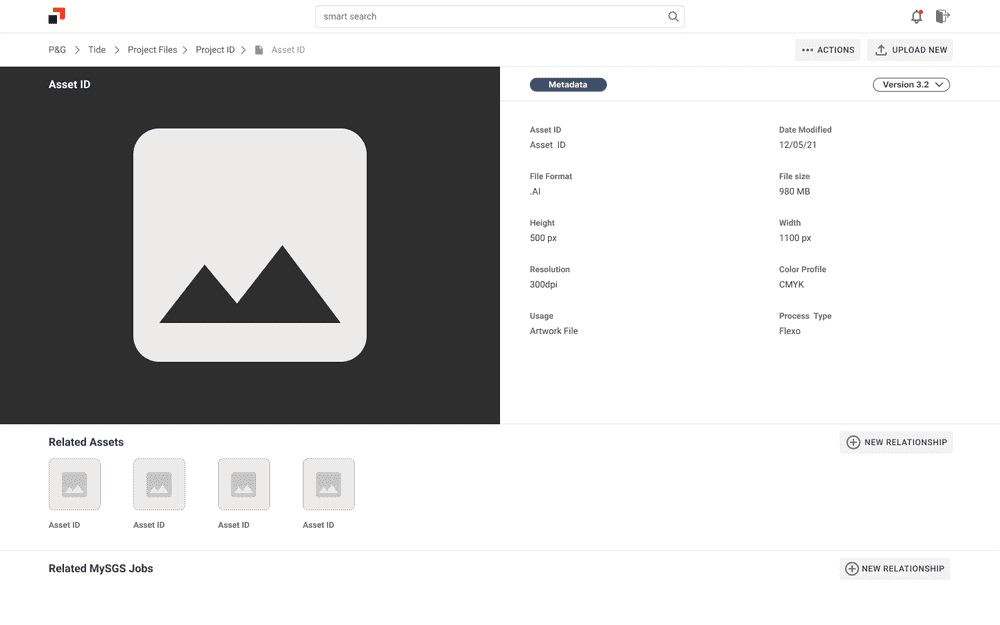This screenshot has height=625, width=1000.
Task: Open the Actions menu button
Action: coord(827,50)
